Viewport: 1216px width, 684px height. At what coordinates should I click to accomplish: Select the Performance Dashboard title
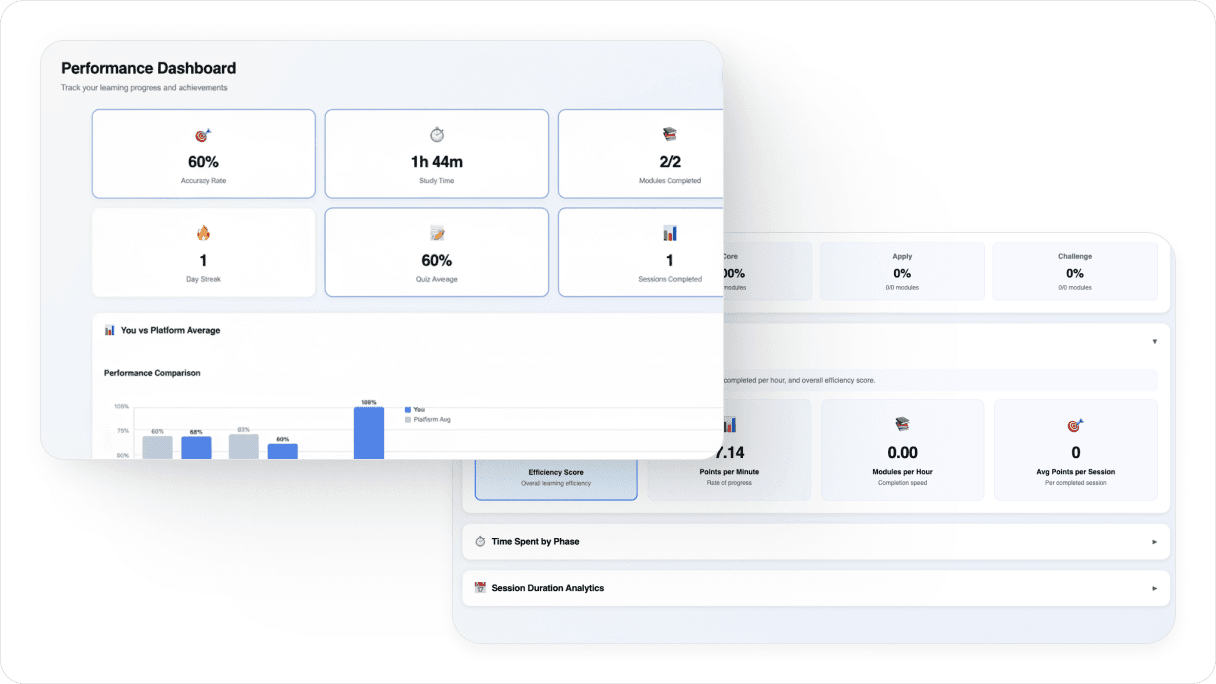(149, 68)
